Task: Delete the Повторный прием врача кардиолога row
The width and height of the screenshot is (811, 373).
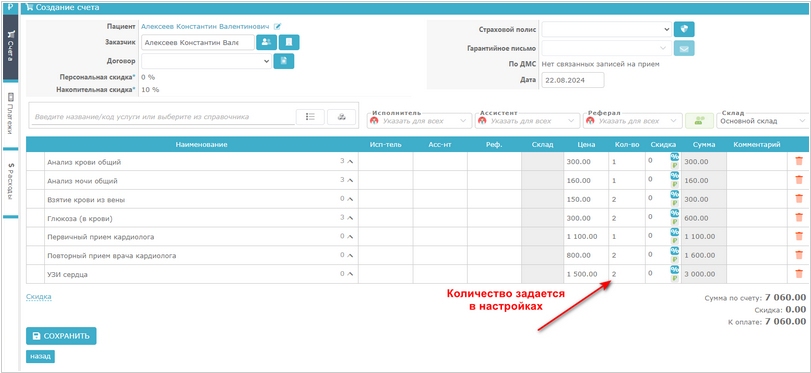Action: coord(799,255)
